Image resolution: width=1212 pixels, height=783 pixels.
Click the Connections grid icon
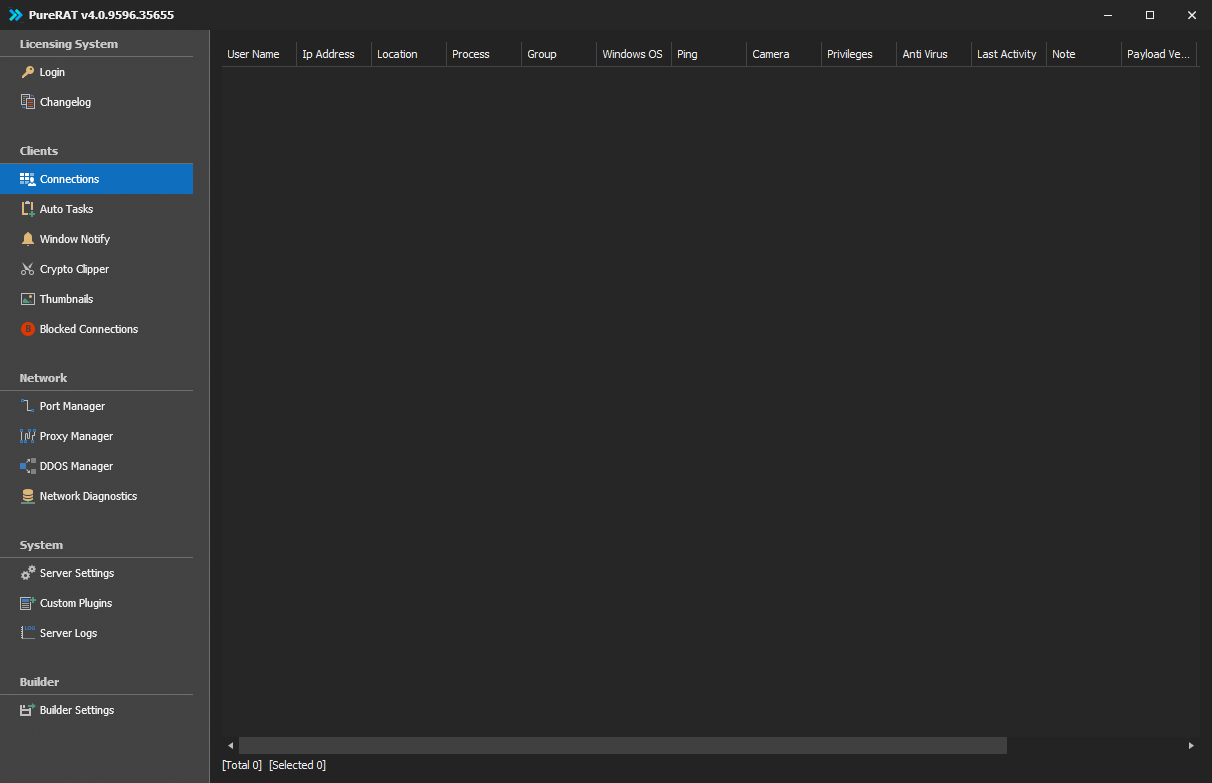[x=28, y=179]
